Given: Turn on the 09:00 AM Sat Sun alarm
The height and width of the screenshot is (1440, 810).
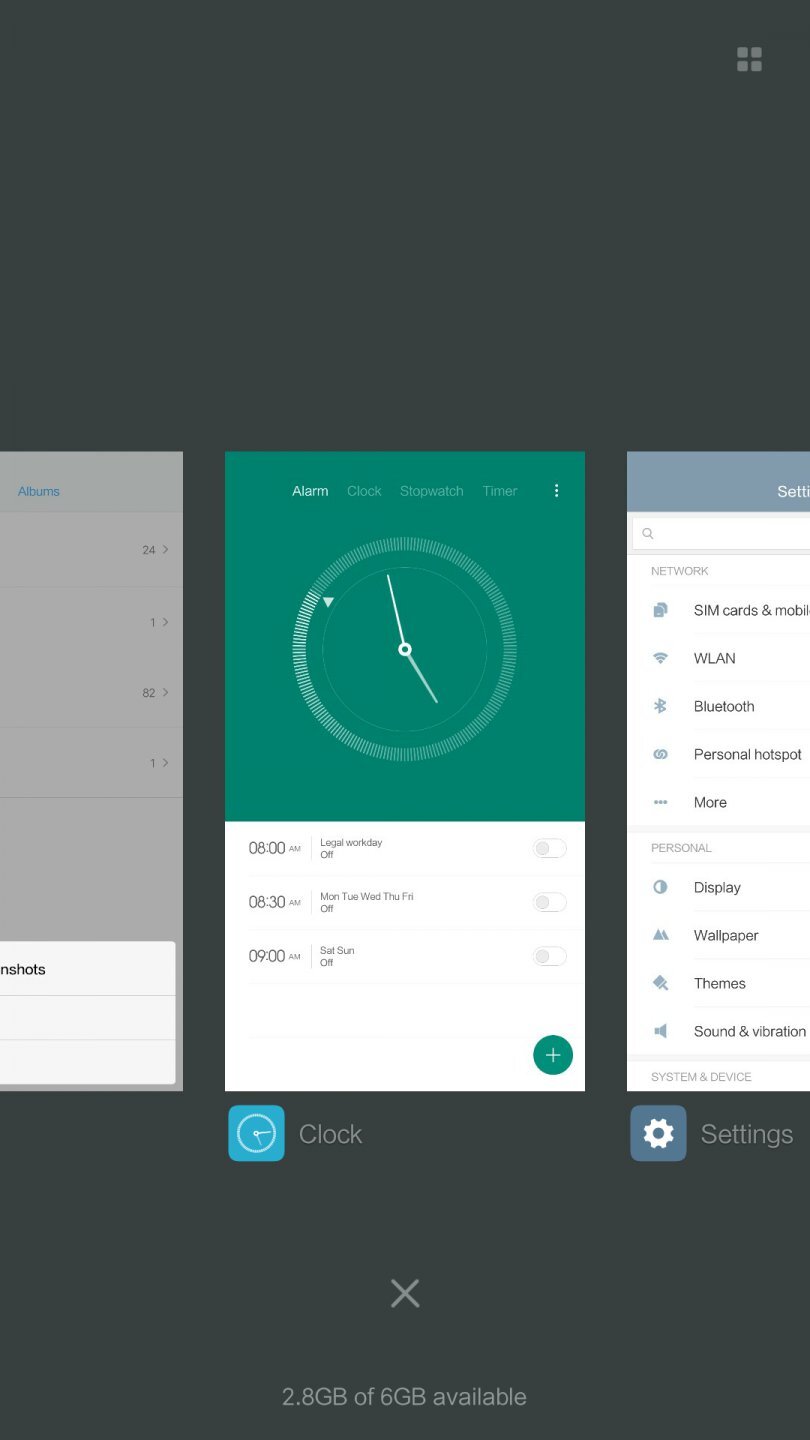Looking at the screenshot, I should pos(549,957).
